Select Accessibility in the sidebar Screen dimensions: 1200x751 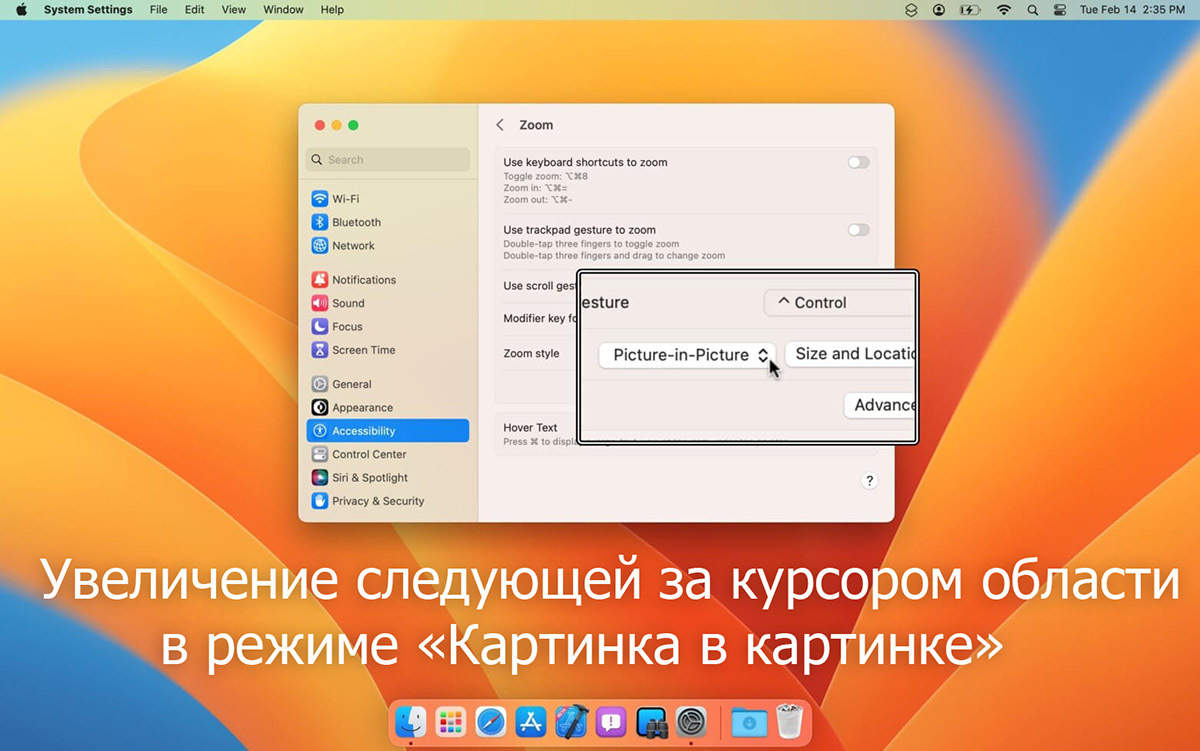click(387, 431)
